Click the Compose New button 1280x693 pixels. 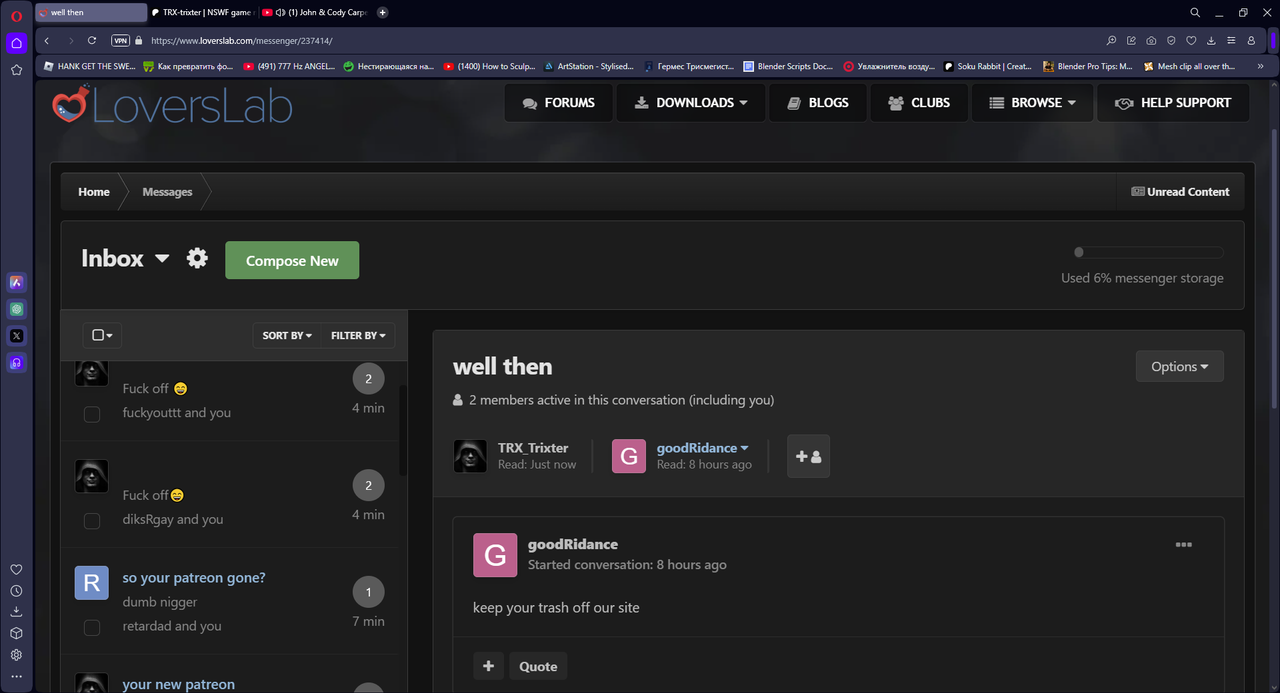point(292,260)
